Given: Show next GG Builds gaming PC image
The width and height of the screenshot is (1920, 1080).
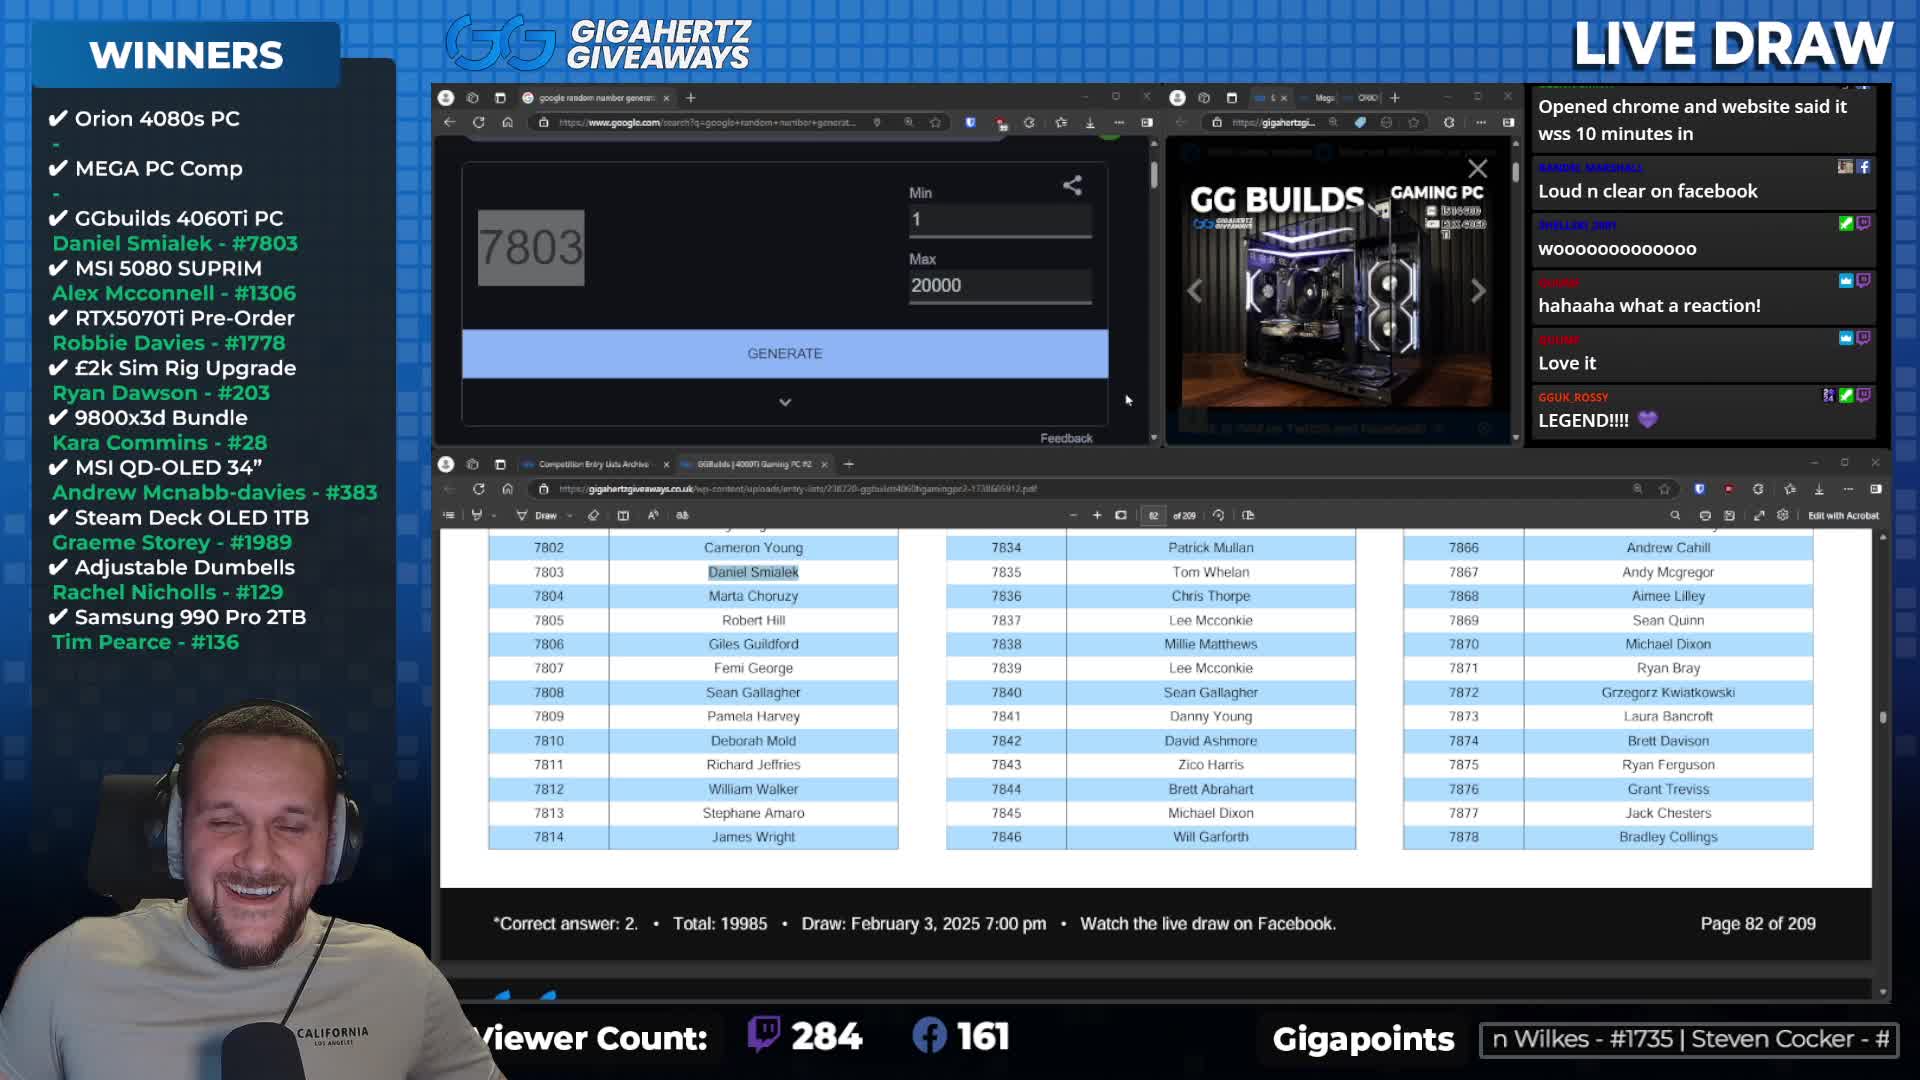Looking at the screenshot, I should [x=1478, y=291].
